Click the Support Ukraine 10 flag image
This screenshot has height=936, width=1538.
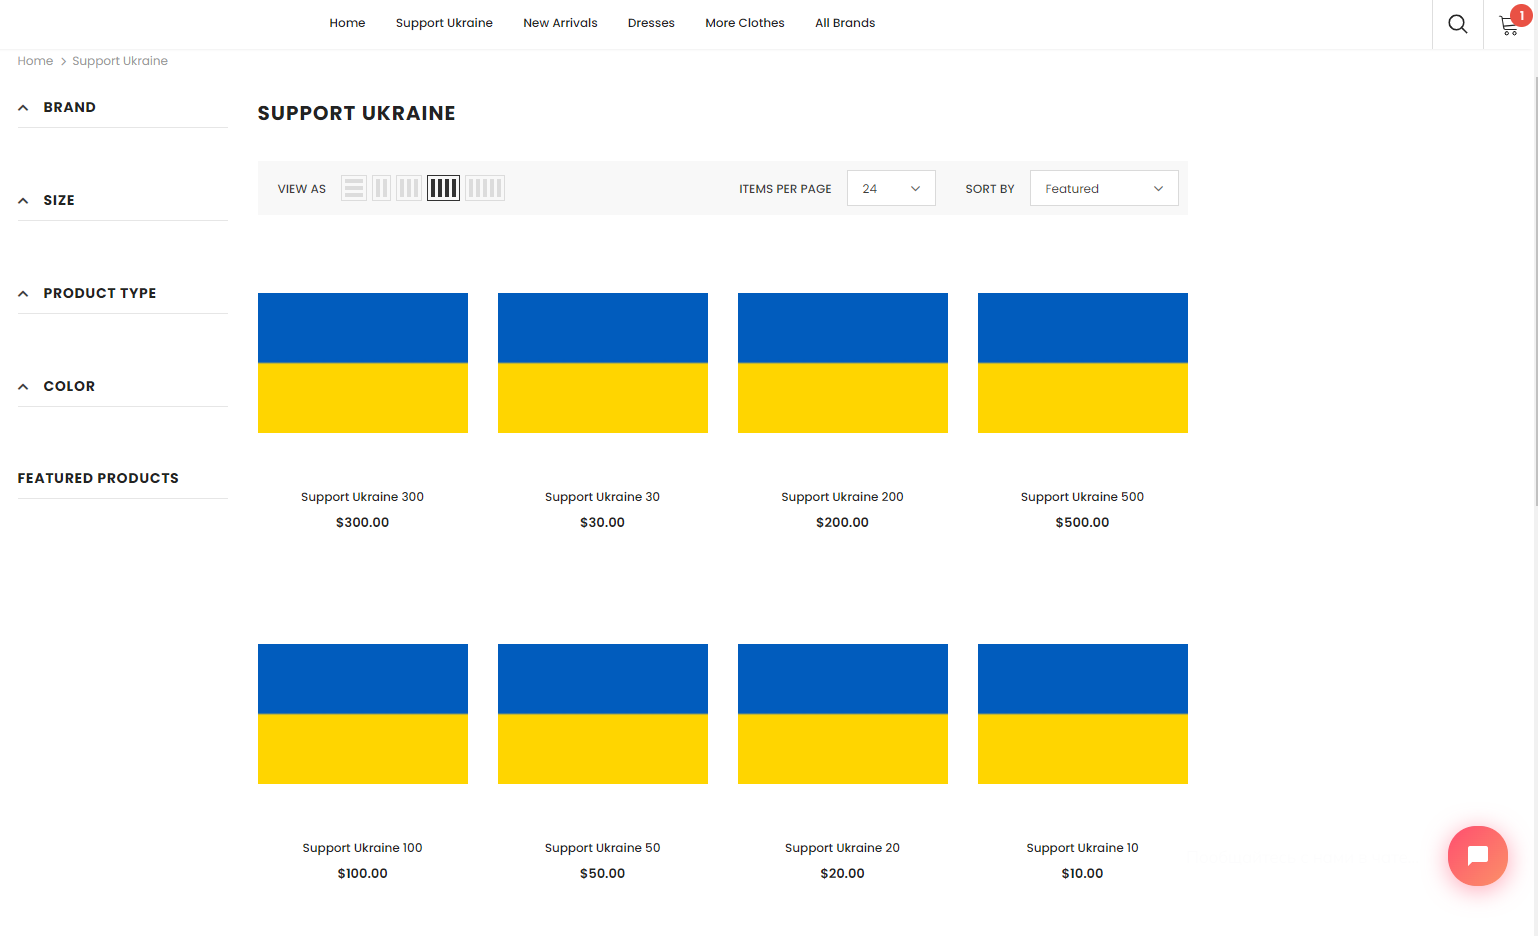1083,714
